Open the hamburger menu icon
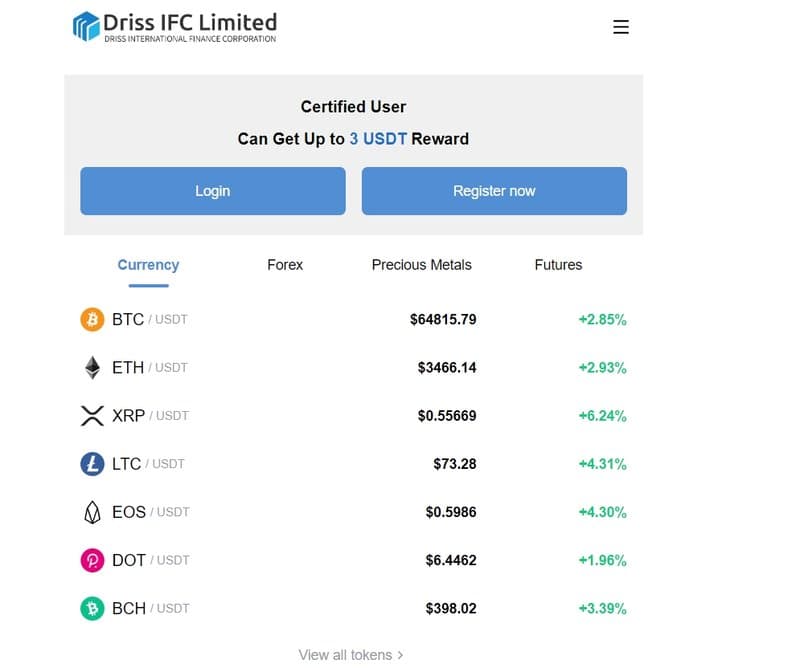800x668 pixels. [621, 27]
